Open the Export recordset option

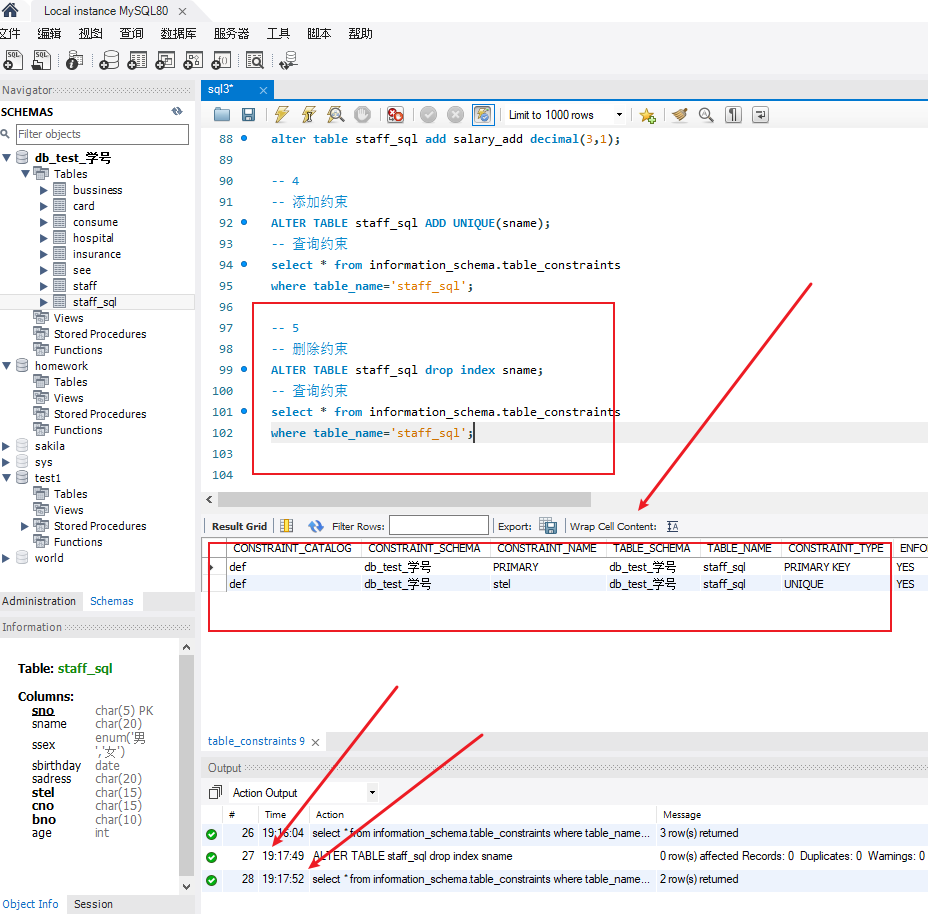(x=548, y=524)
